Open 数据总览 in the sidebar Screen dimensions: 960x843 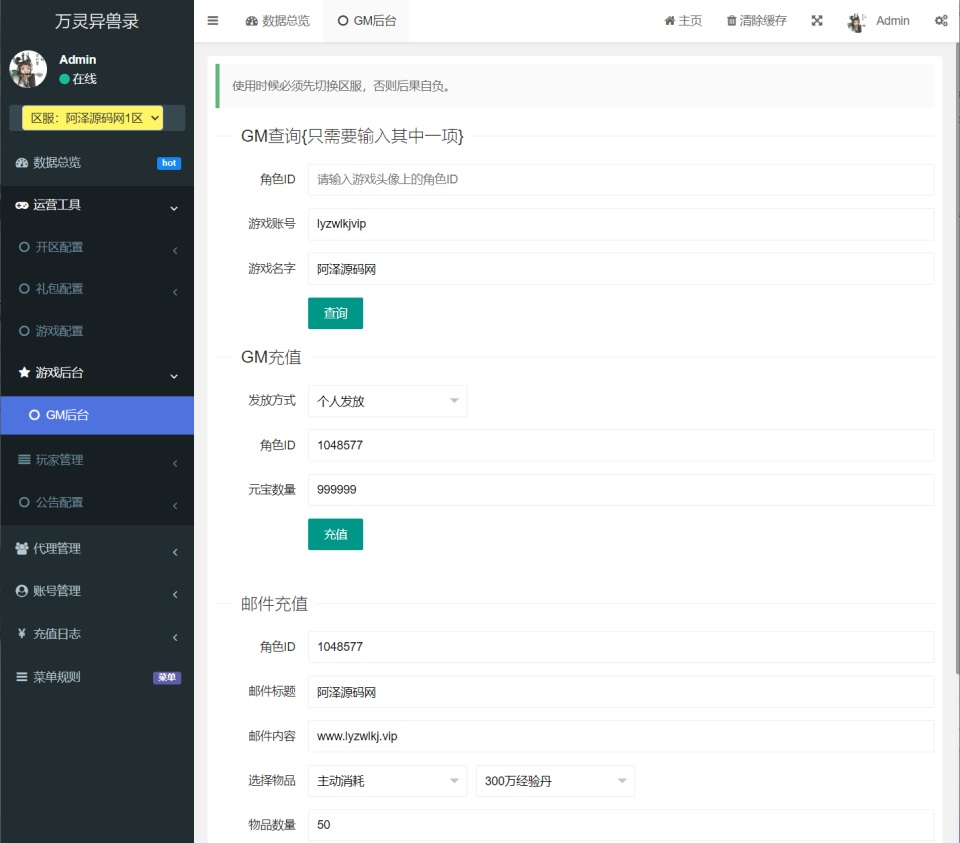97,163
